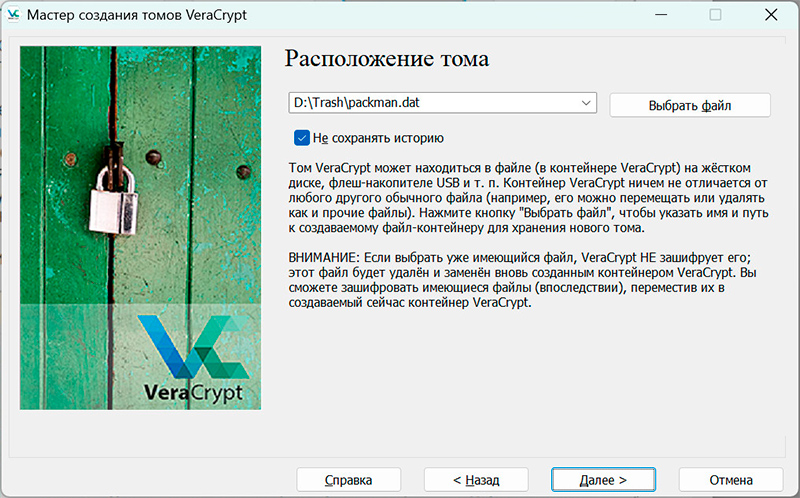Viewport: 800px width, 498px height.
Task: Click the VeraCrypt icon in the title bar
Action: tap(14, 15)
